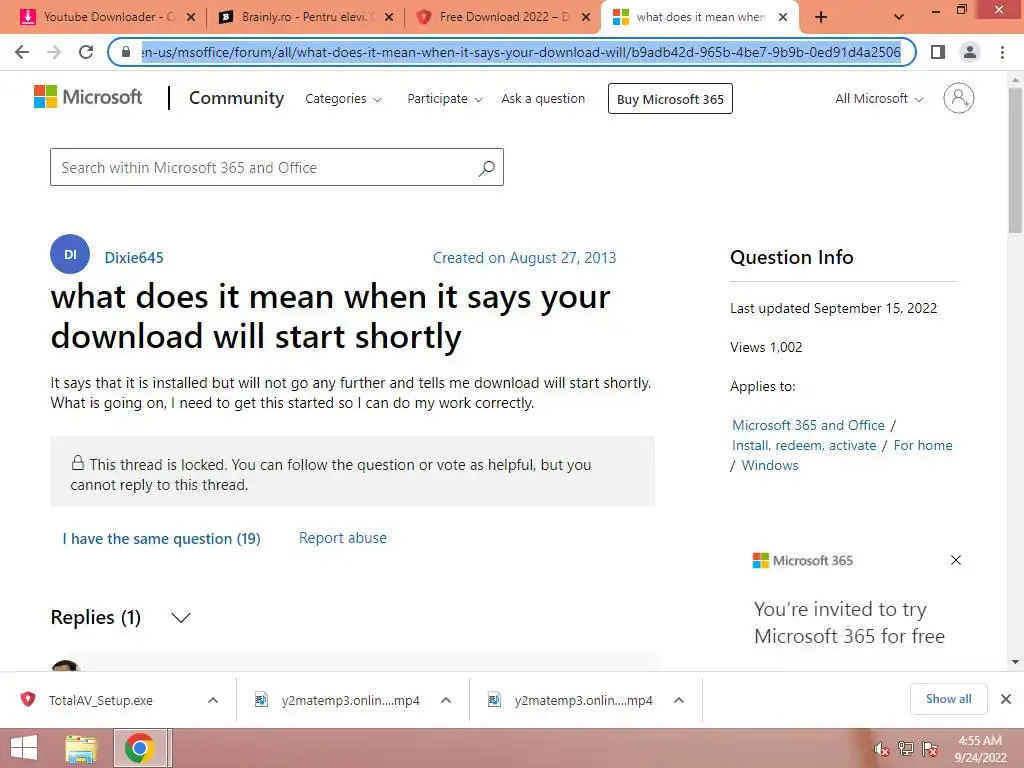Click the Microsoft logo
The width and height of the screenshot is (1024, 768).
[x=88, y=97]
